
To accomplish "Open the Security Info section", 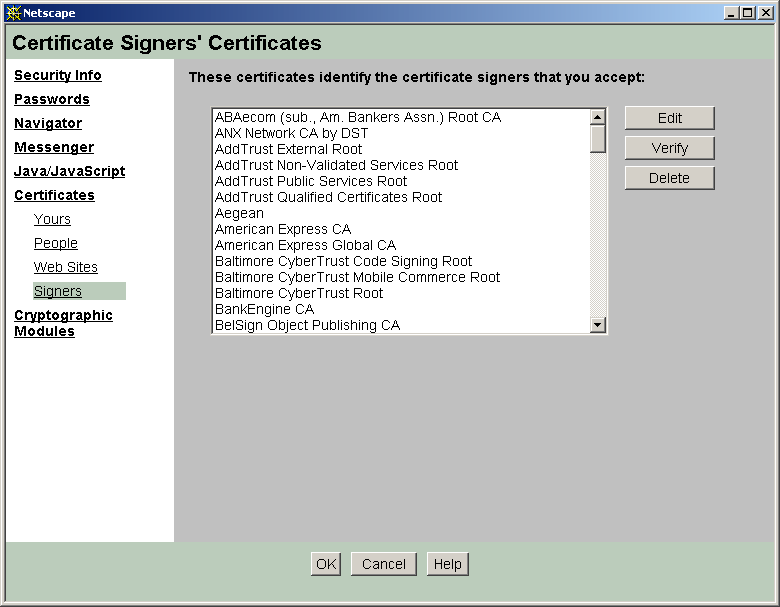I will pyautogui.click(x=58, y=75).
